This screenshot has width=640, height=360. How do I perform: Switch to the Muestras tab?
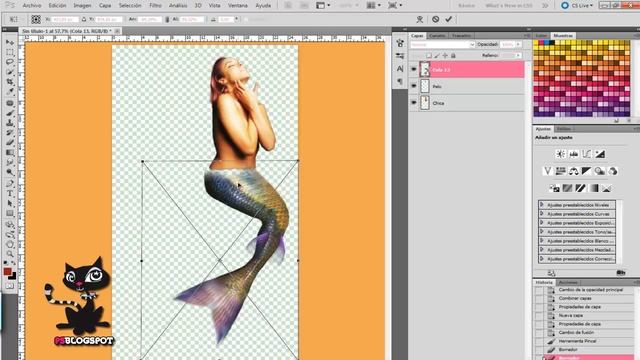[x=563, y=36]
